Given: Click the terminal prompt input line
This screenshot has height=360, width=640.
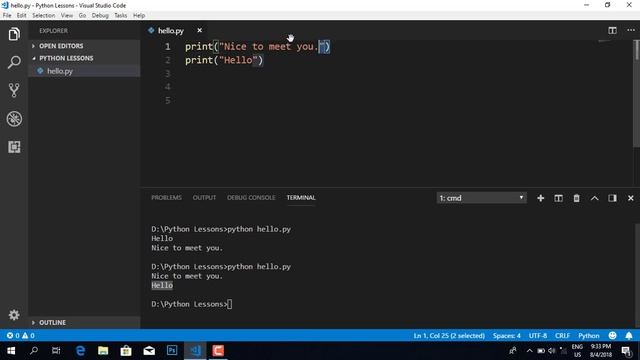Looking at the screenshot, I should [x=191, y=304].
